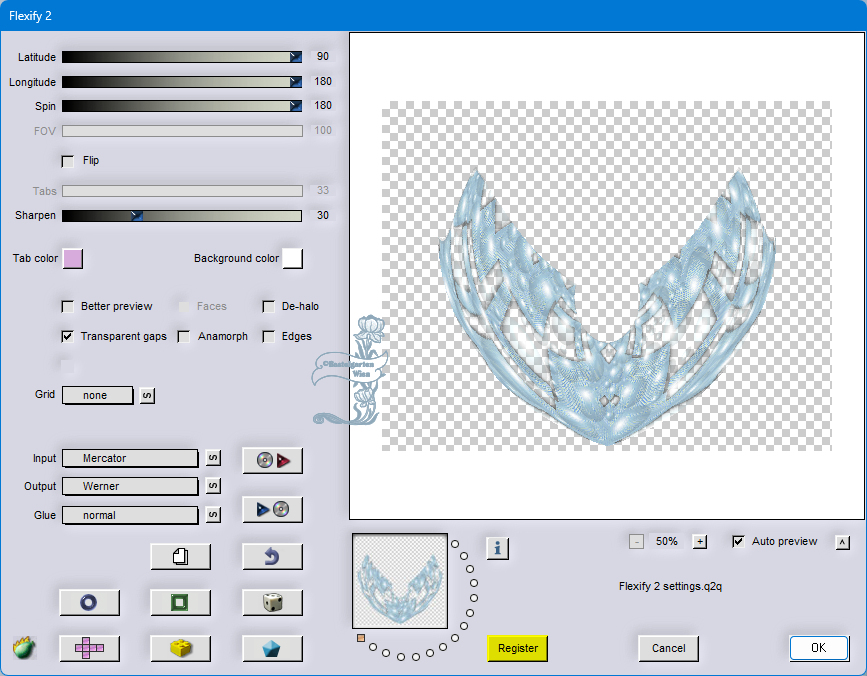
Task: Enable the Flip checkbox
Action: [67, 161]
